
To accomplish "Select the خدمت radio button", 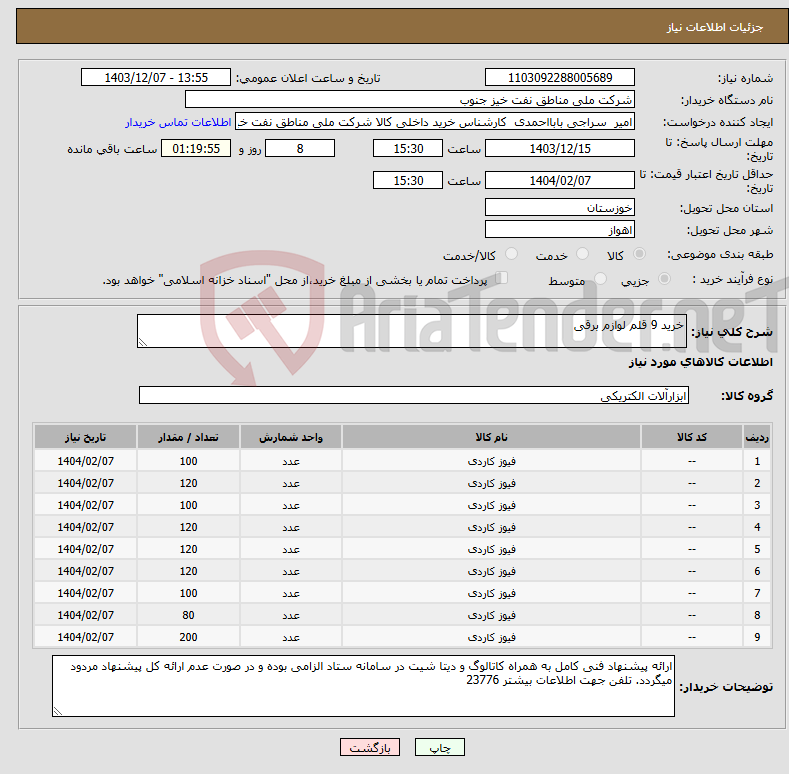I will click(x=582, y=254).
